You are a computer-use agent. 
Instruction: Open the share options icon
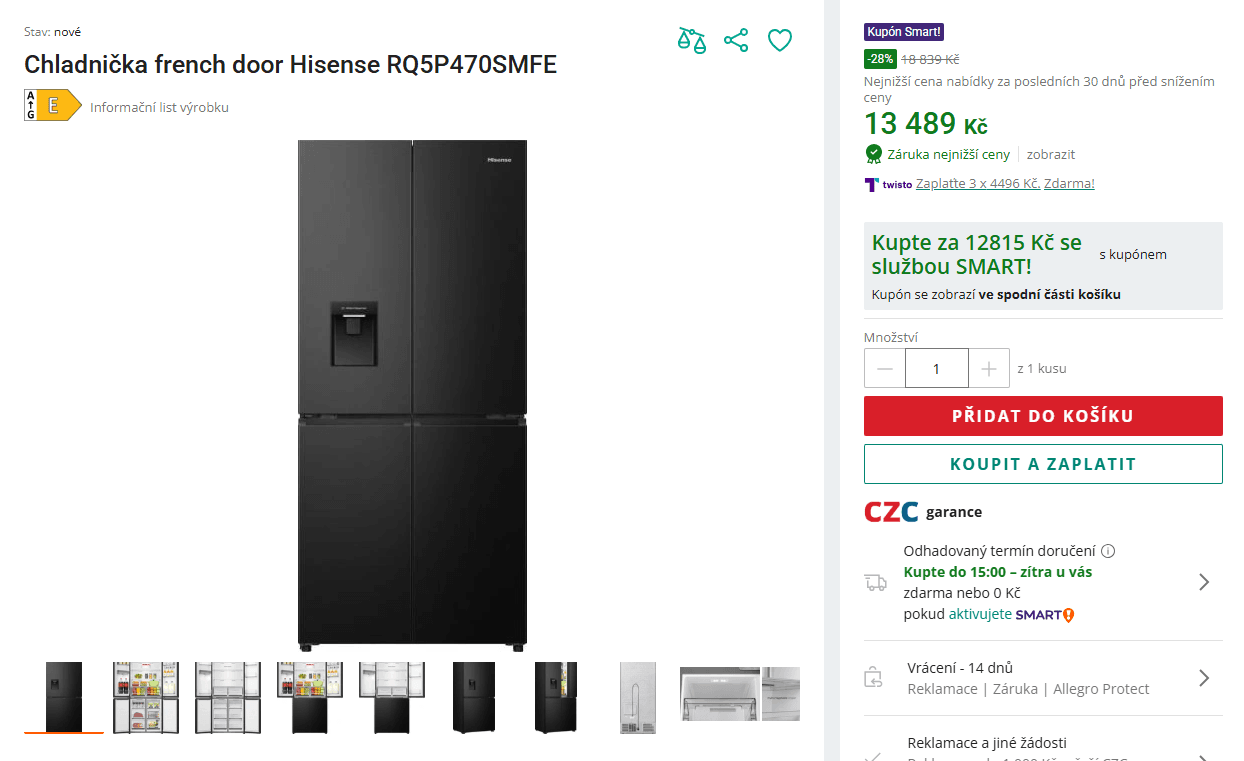736,40
